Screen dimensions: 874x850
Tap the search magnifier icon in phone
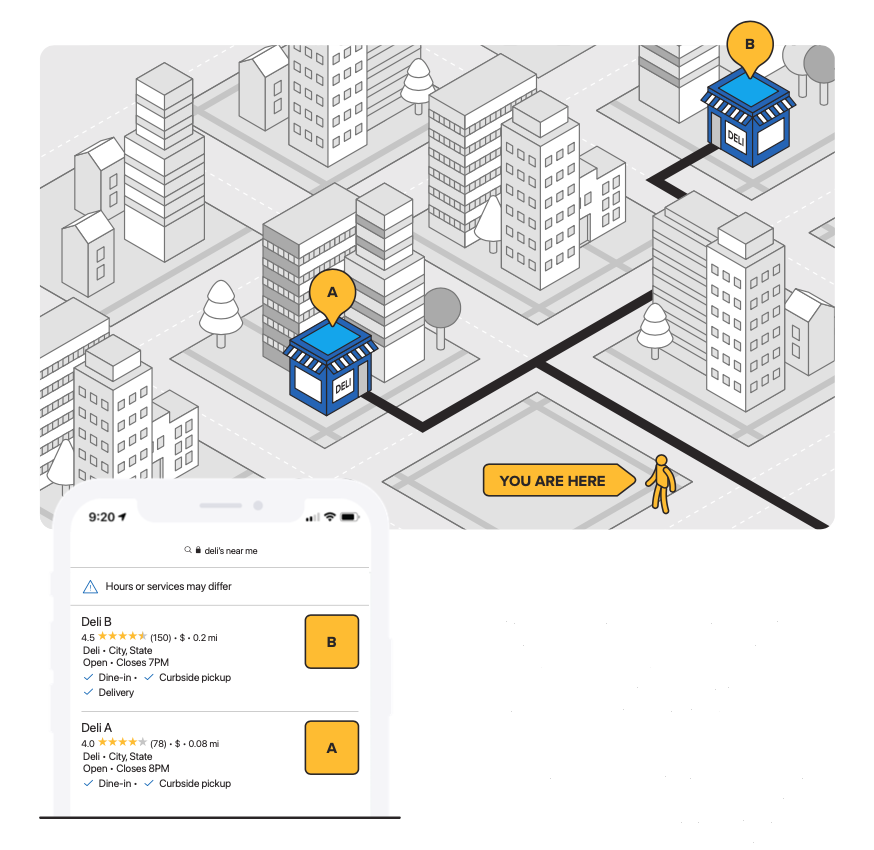[188, 550]
